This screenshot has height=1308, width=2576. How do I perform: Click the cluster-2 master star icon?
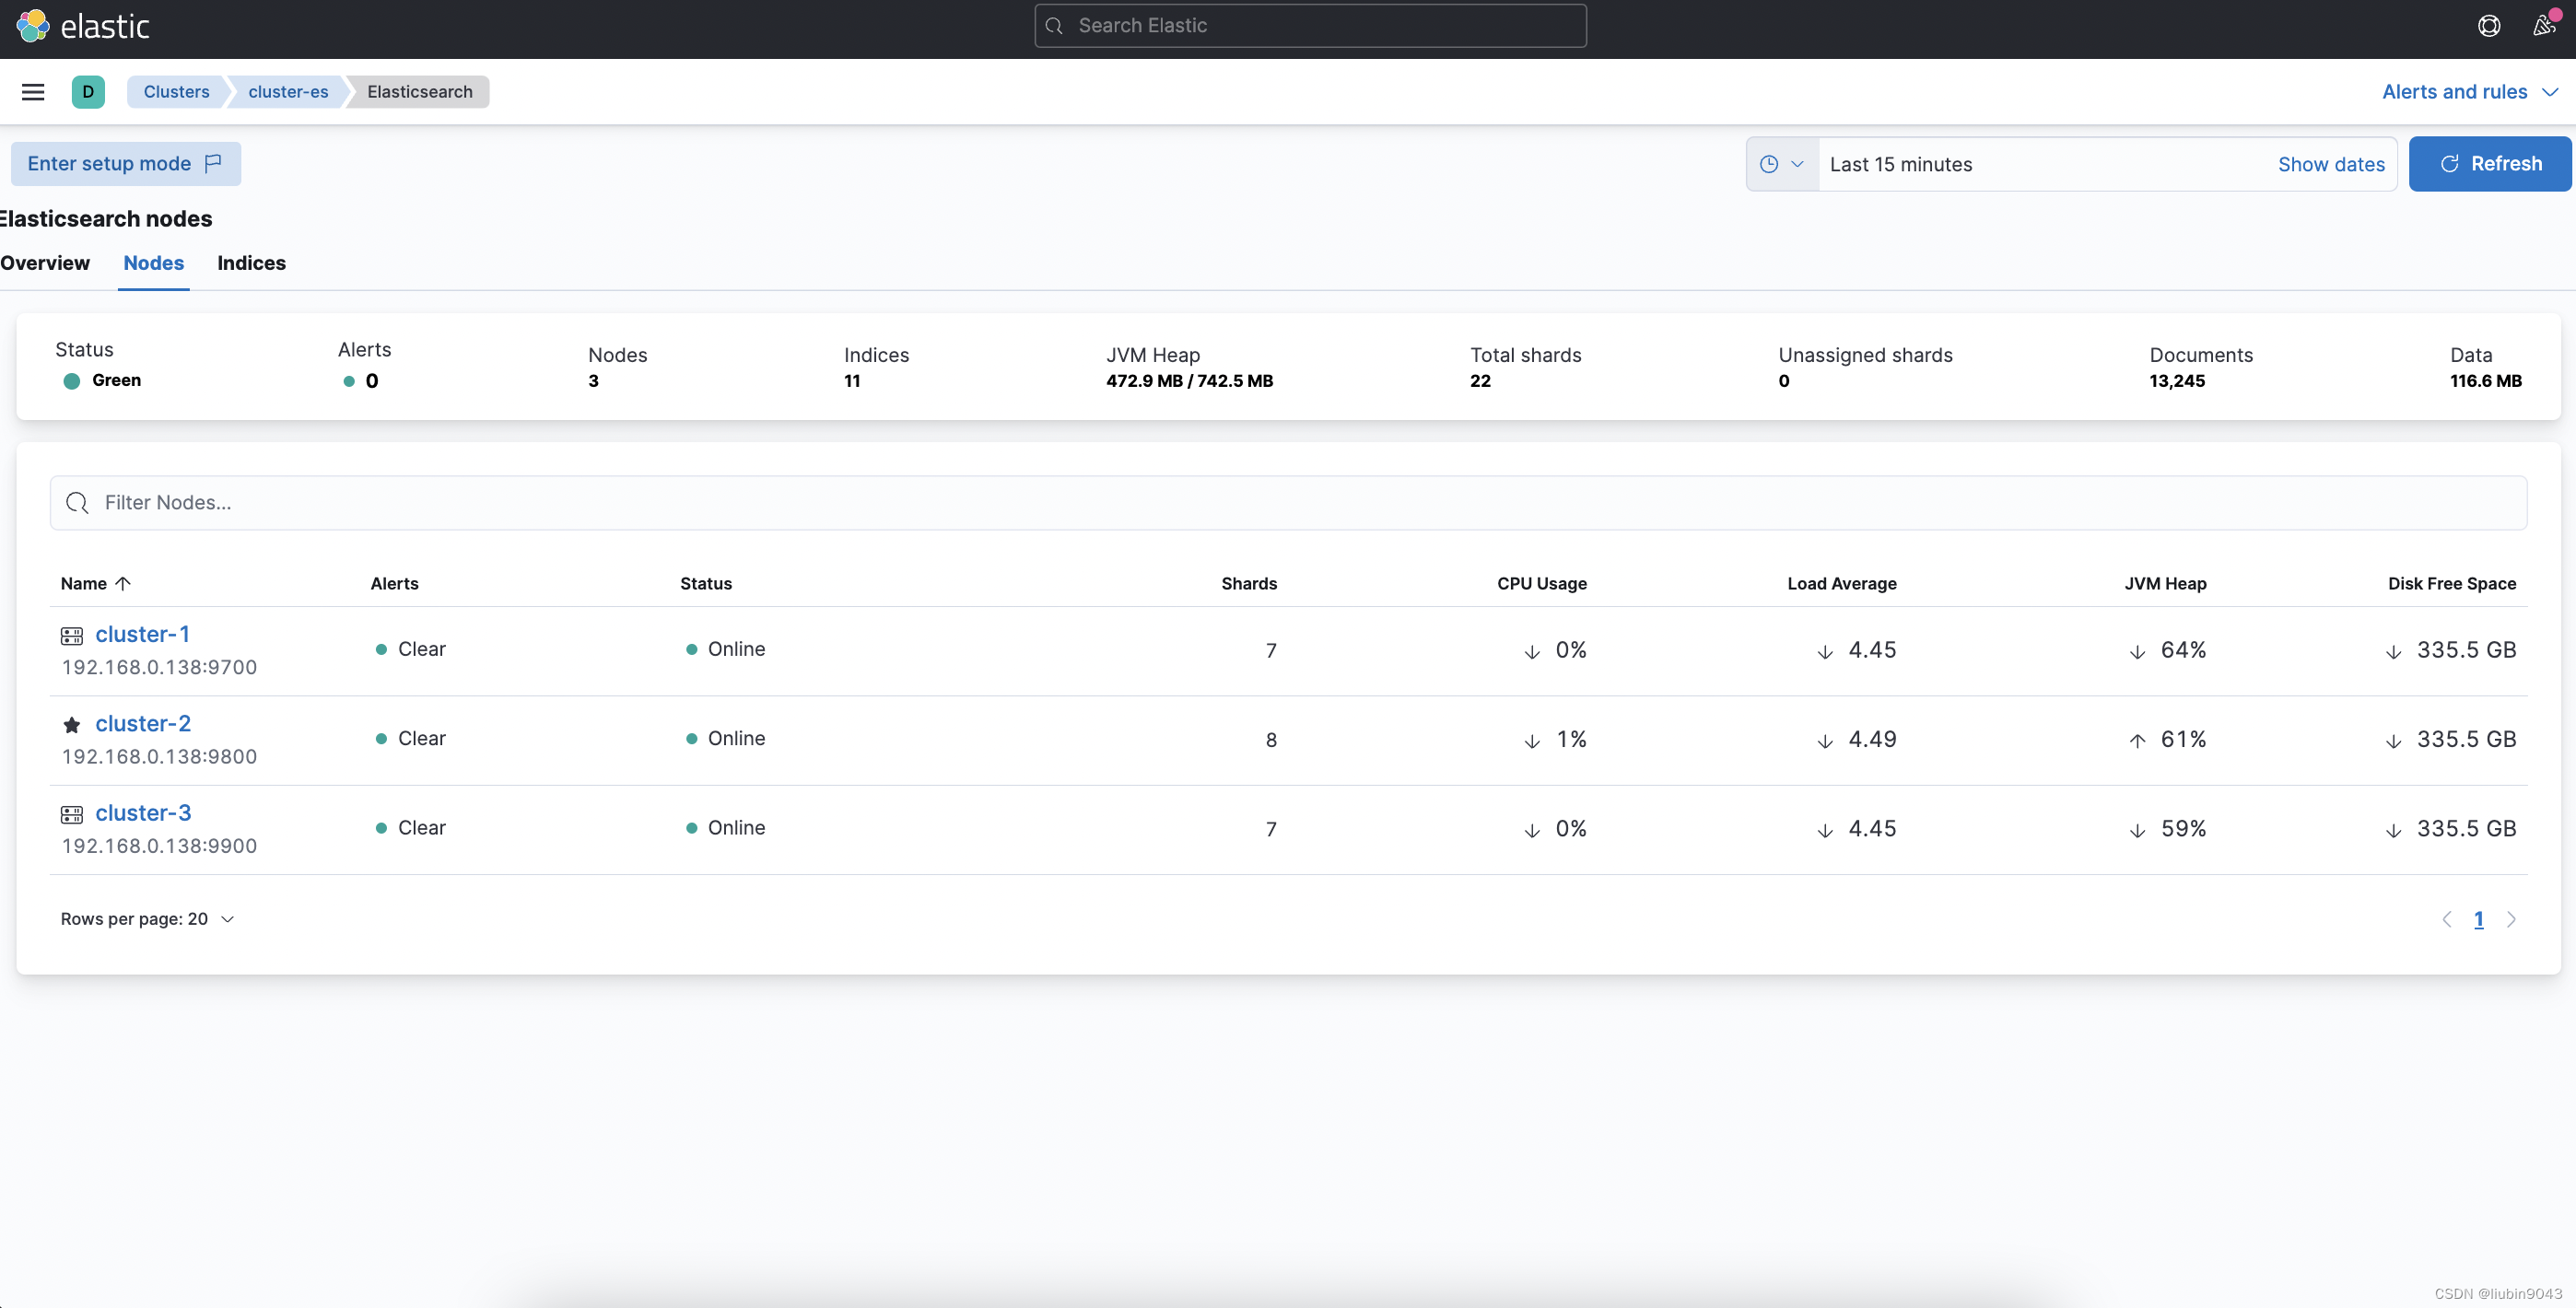click(72, 725)
